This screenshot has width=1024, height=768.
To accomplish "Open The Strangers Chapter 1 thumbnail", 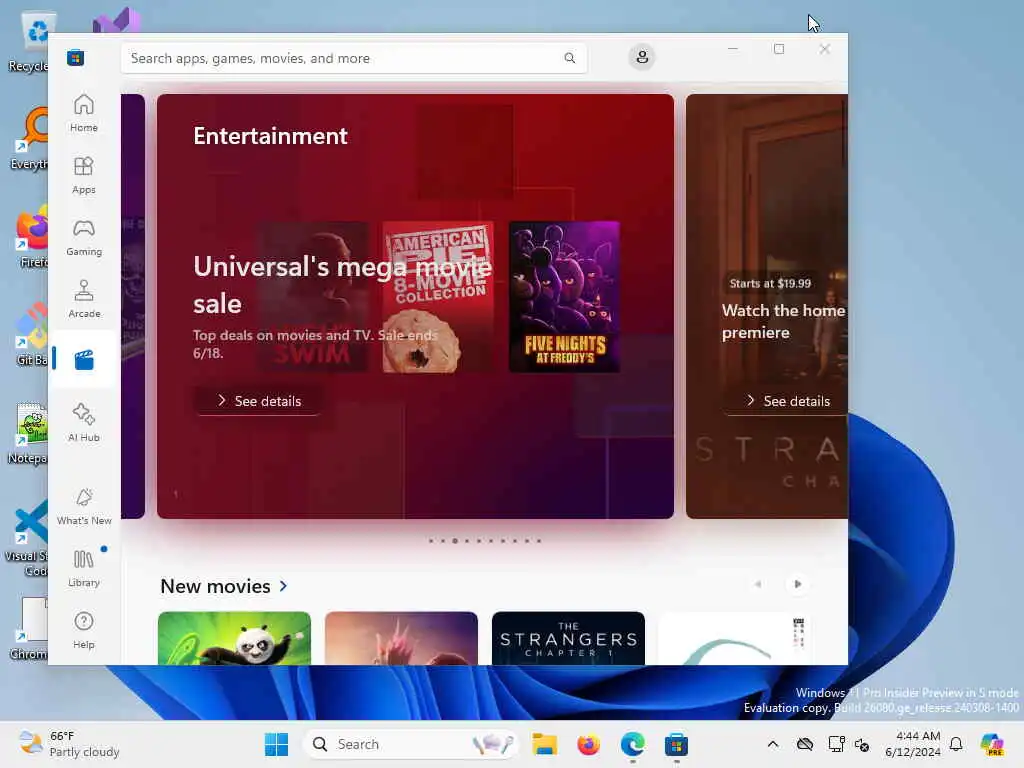I will (568, 638).
